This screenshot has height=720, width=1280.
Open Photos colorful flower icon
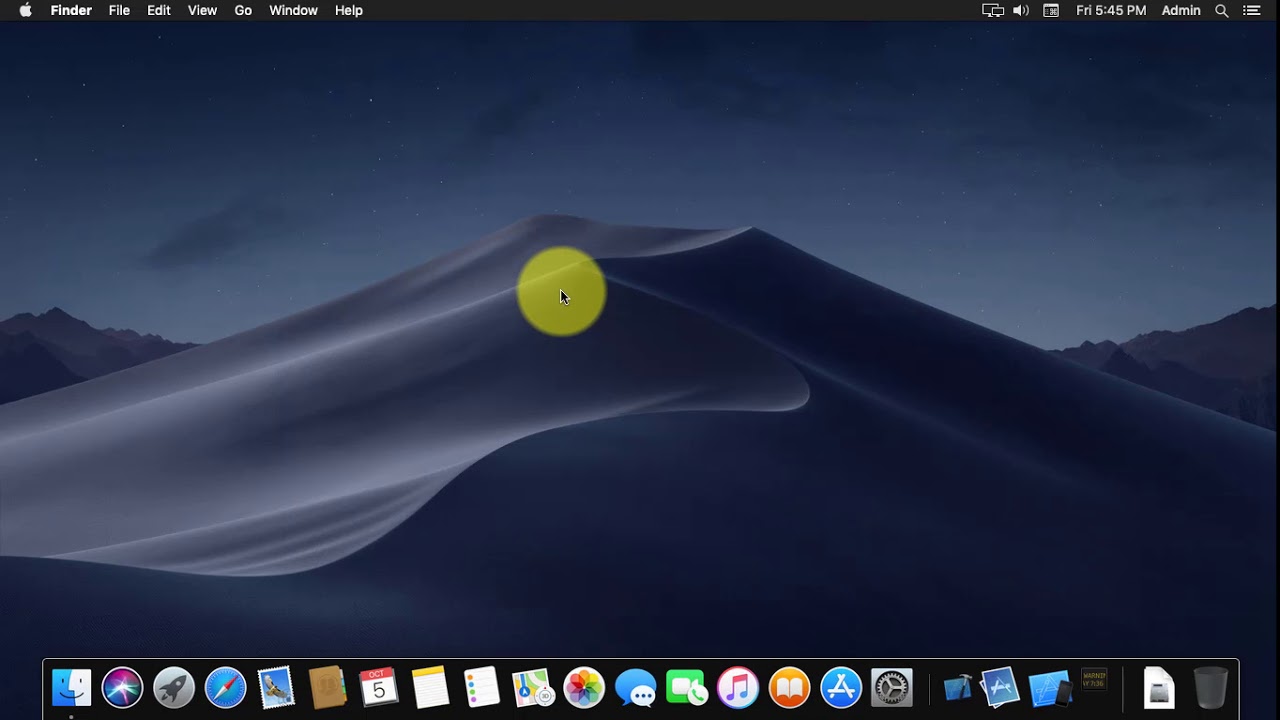pyautogui.click(x=584, y=688)
